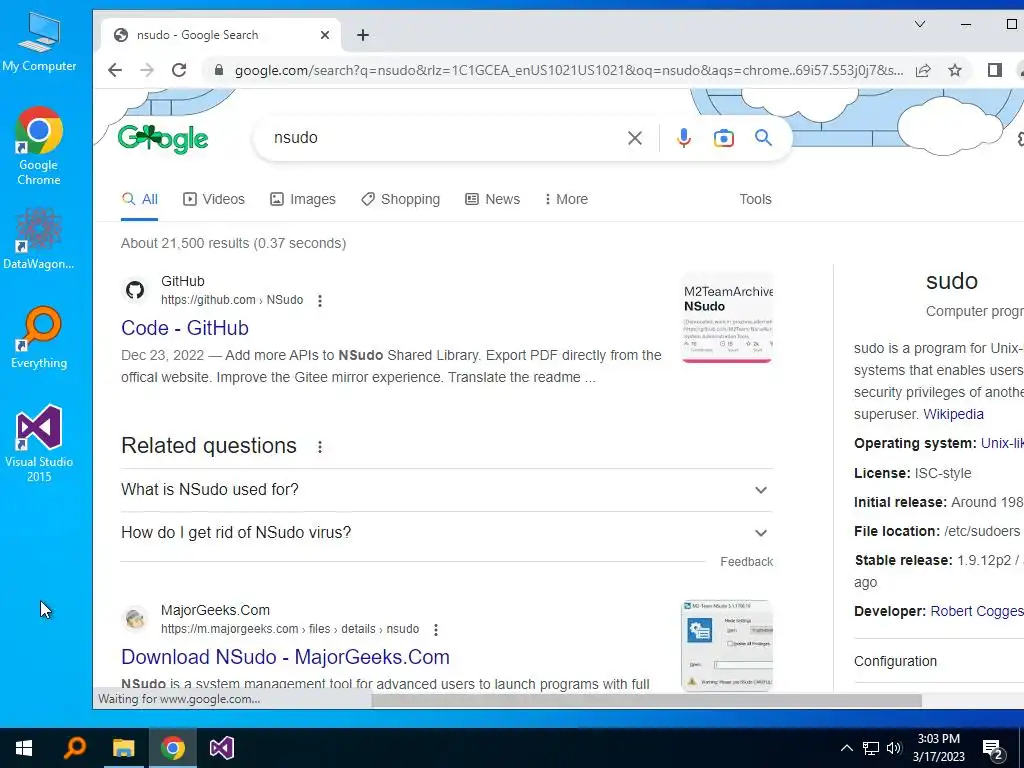Open search Tools button
This screenshot has width=1024, height=768.
click(x=756, y=199)
